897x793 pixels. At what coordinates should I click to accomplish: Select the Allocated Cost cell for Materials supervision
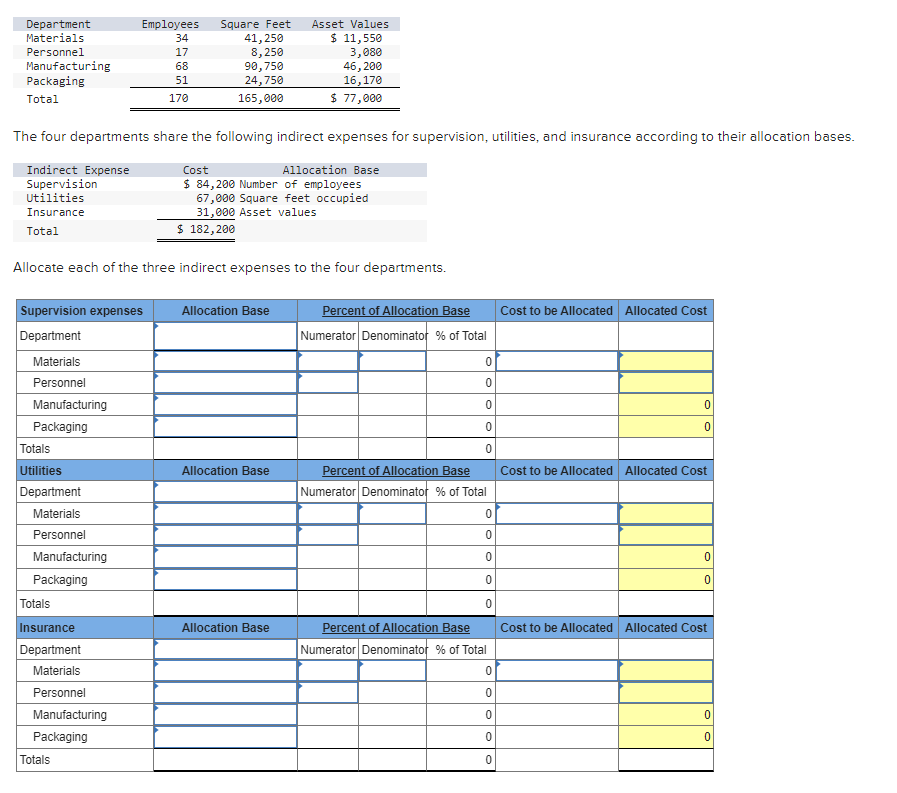tap(665, 361)
